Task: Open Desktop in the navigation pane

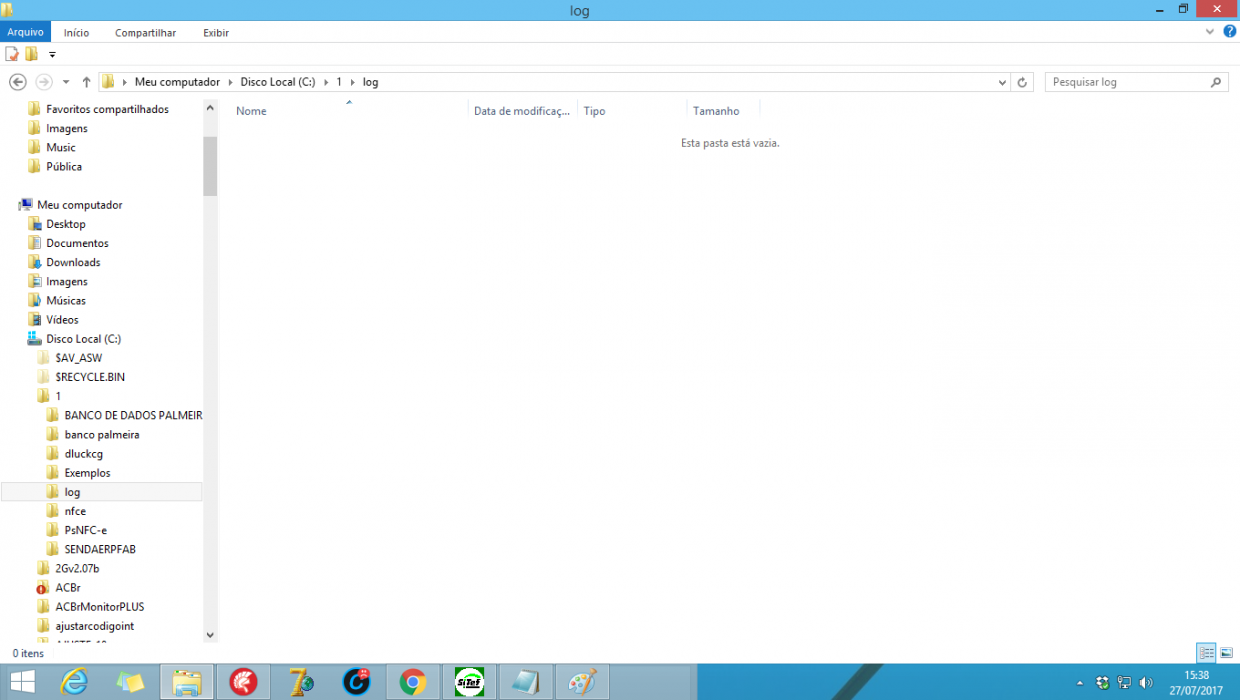Action: (66, 224)
